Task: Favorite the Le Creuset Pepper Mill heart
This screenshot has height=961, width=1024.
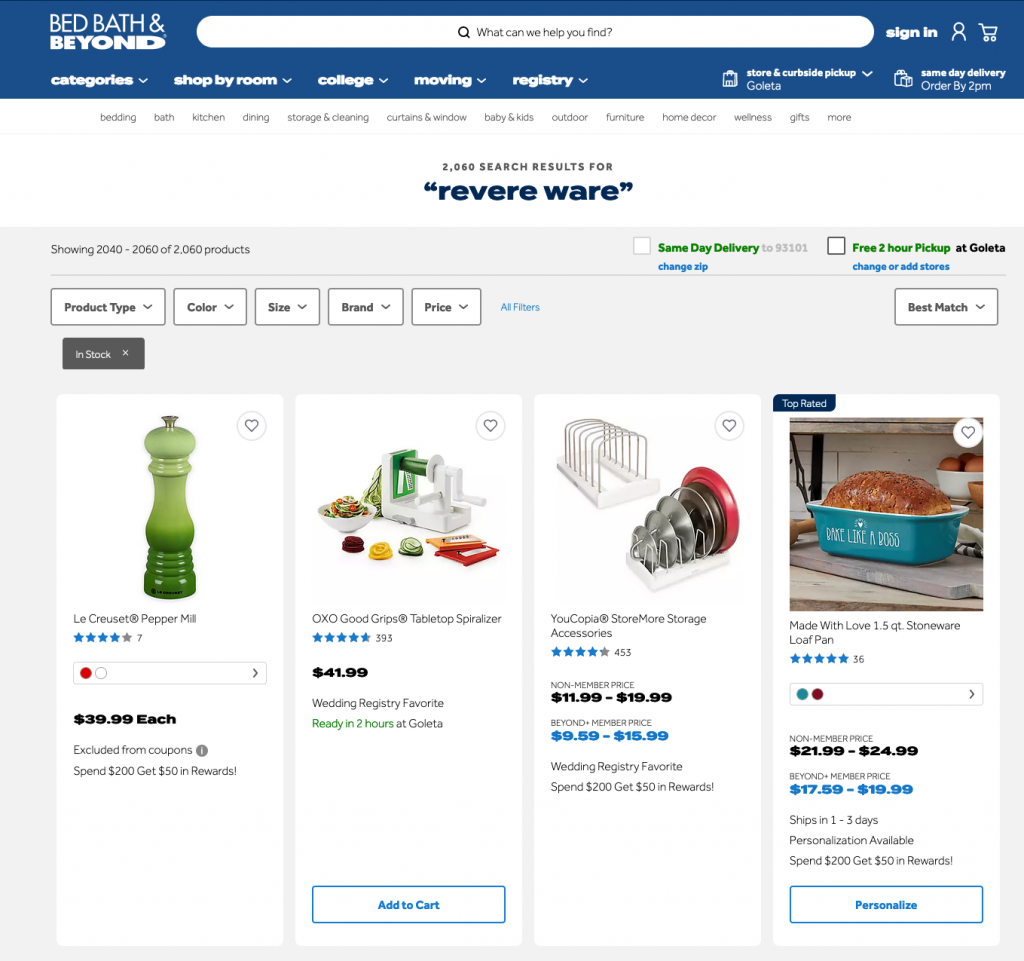Action: (251, 426)
